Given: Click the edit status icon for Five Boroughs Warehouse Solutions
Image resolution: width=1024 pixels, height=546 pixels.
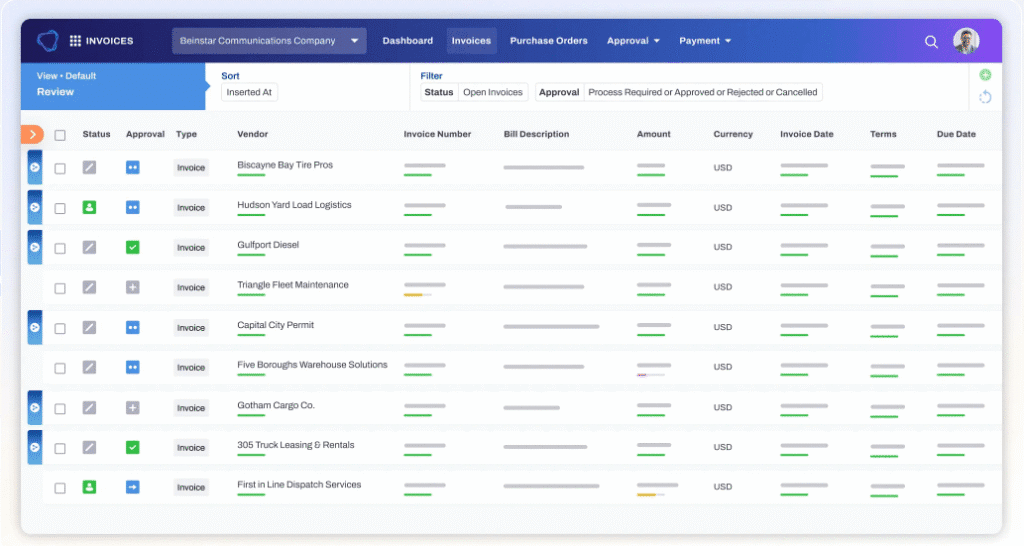Looking at the screenshot, I should coord(89,367).
